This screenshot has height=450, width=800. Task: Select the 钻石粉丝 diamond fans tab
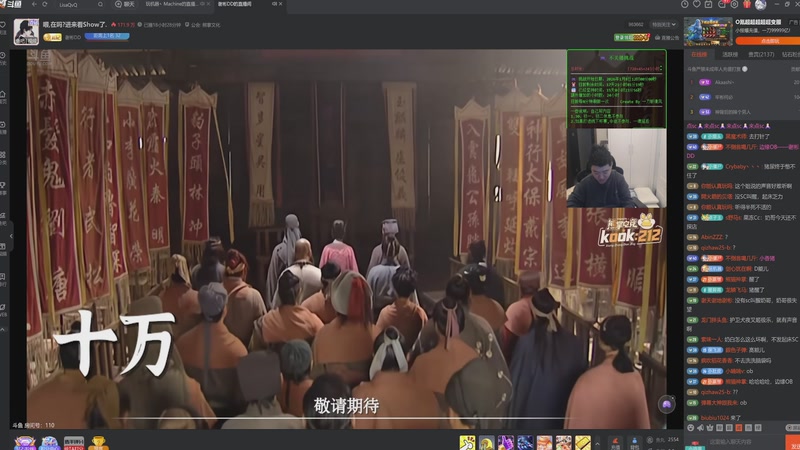(x=791, y=54)
